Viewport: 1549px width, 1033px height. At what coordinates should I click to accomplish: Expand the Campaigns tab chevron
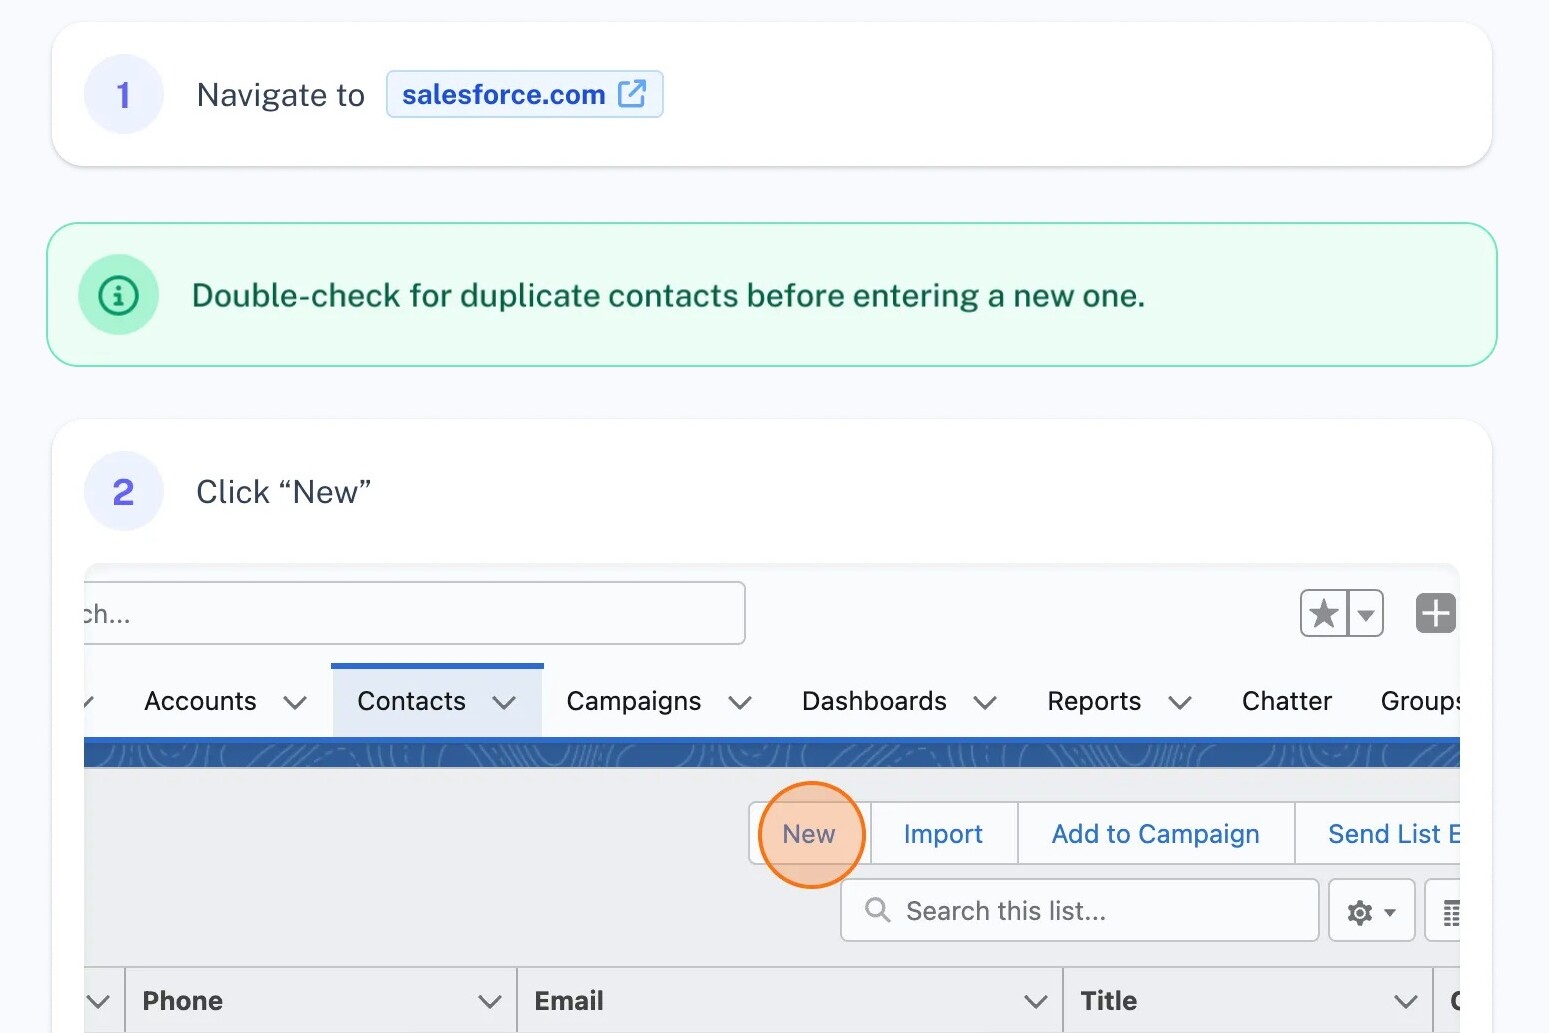click(740, 702)
